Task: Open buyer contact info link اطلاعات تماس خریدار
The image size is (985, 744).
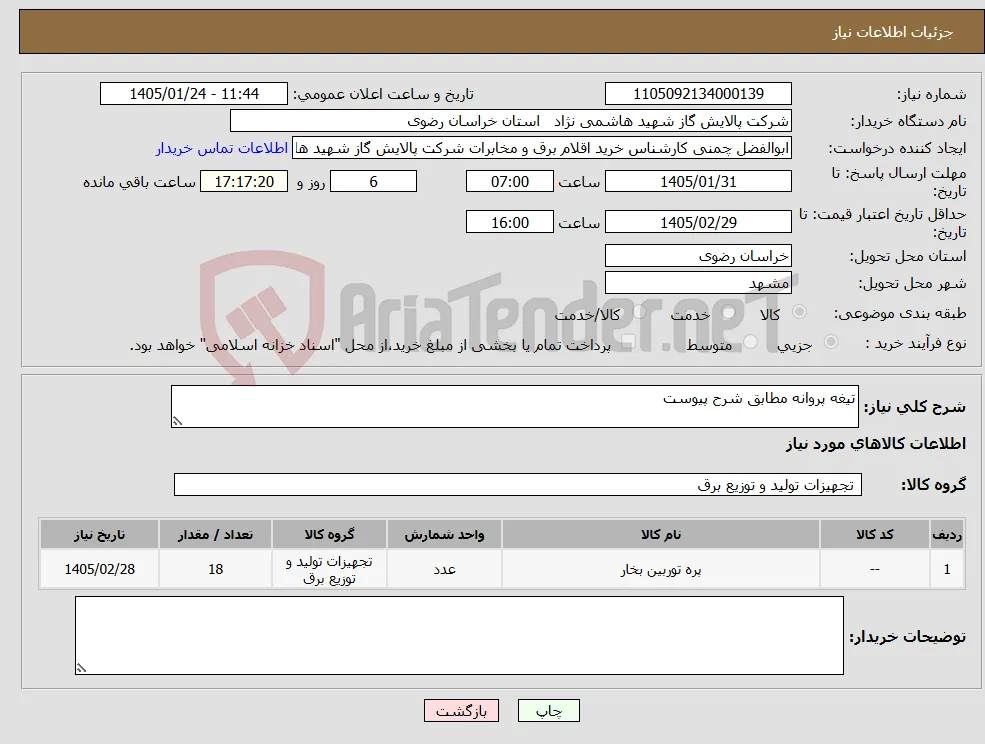Action: point(222,148)
